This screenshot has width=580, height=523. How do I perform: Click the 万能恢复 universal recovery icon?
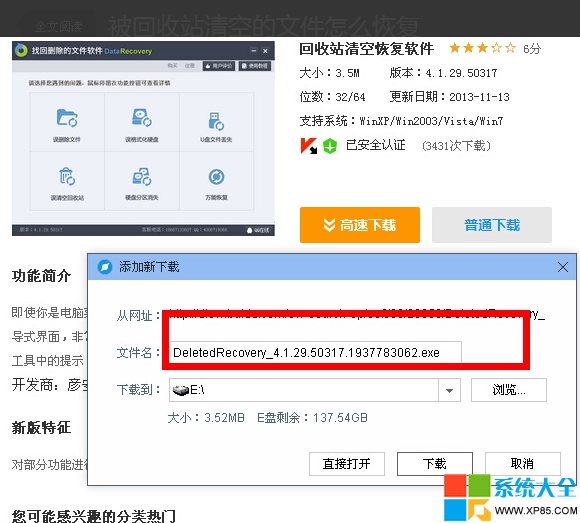pos(216,177)
